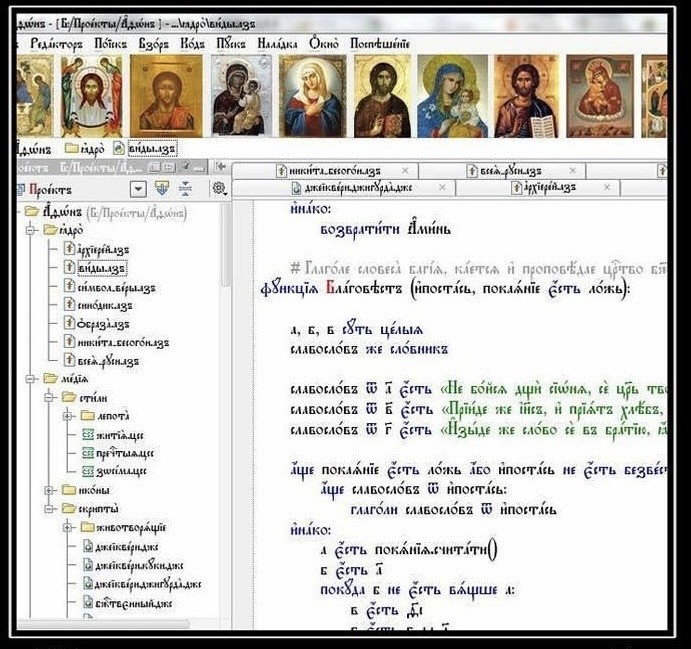
Task: Click the Christ with open book toolbar icon
Action: [527, 96]
